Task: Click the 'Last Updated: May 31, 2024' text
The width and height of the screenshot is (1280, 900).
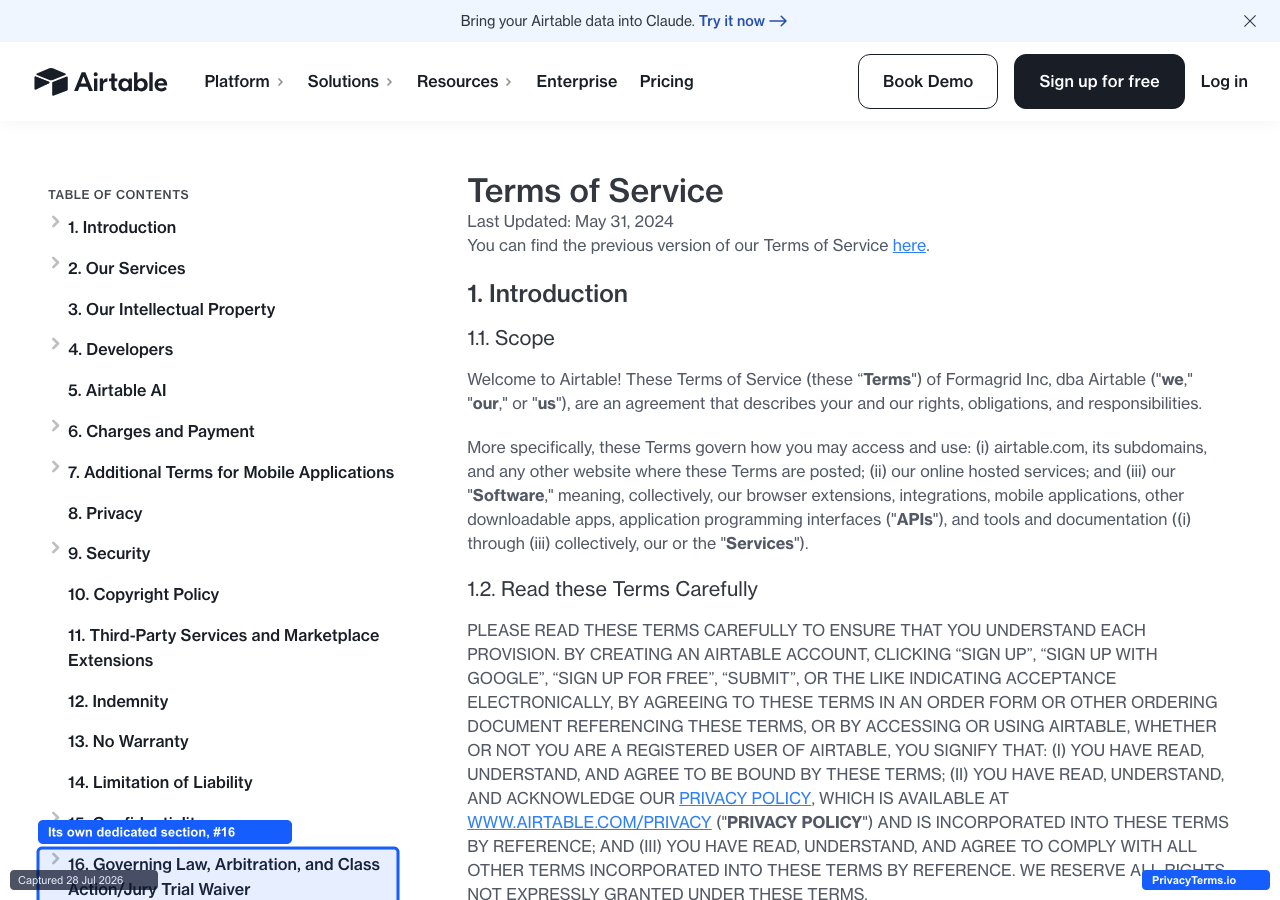Action: tap(570, 221)
